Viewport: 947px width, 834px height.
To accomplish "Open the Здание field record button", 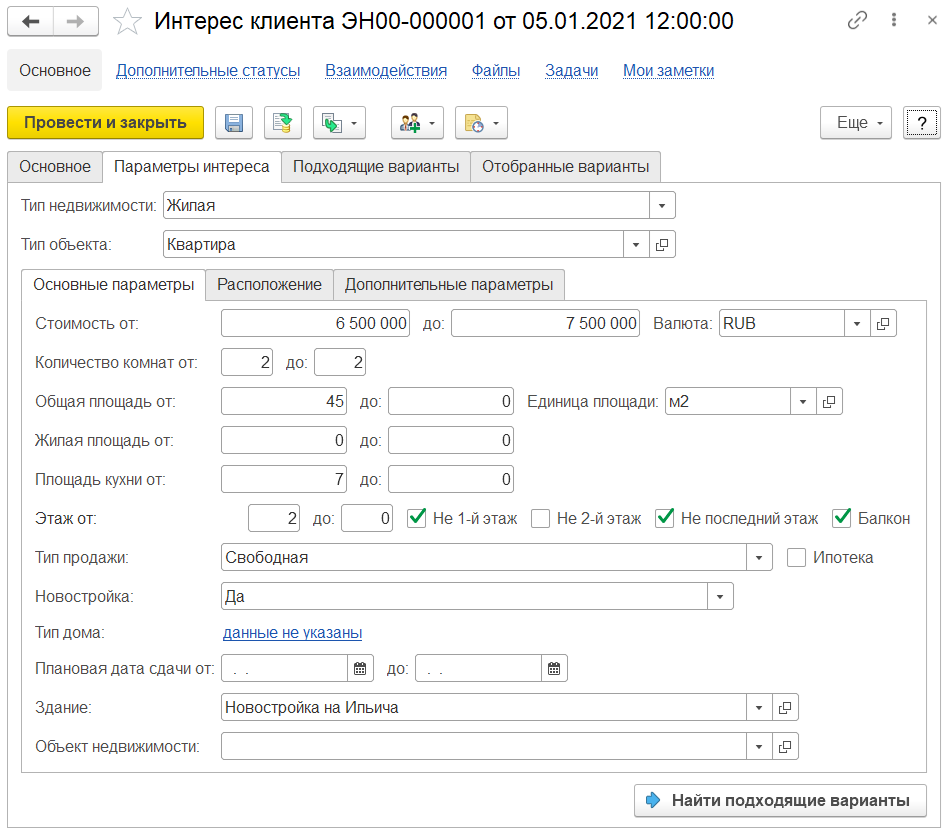I will coord(785,707).
